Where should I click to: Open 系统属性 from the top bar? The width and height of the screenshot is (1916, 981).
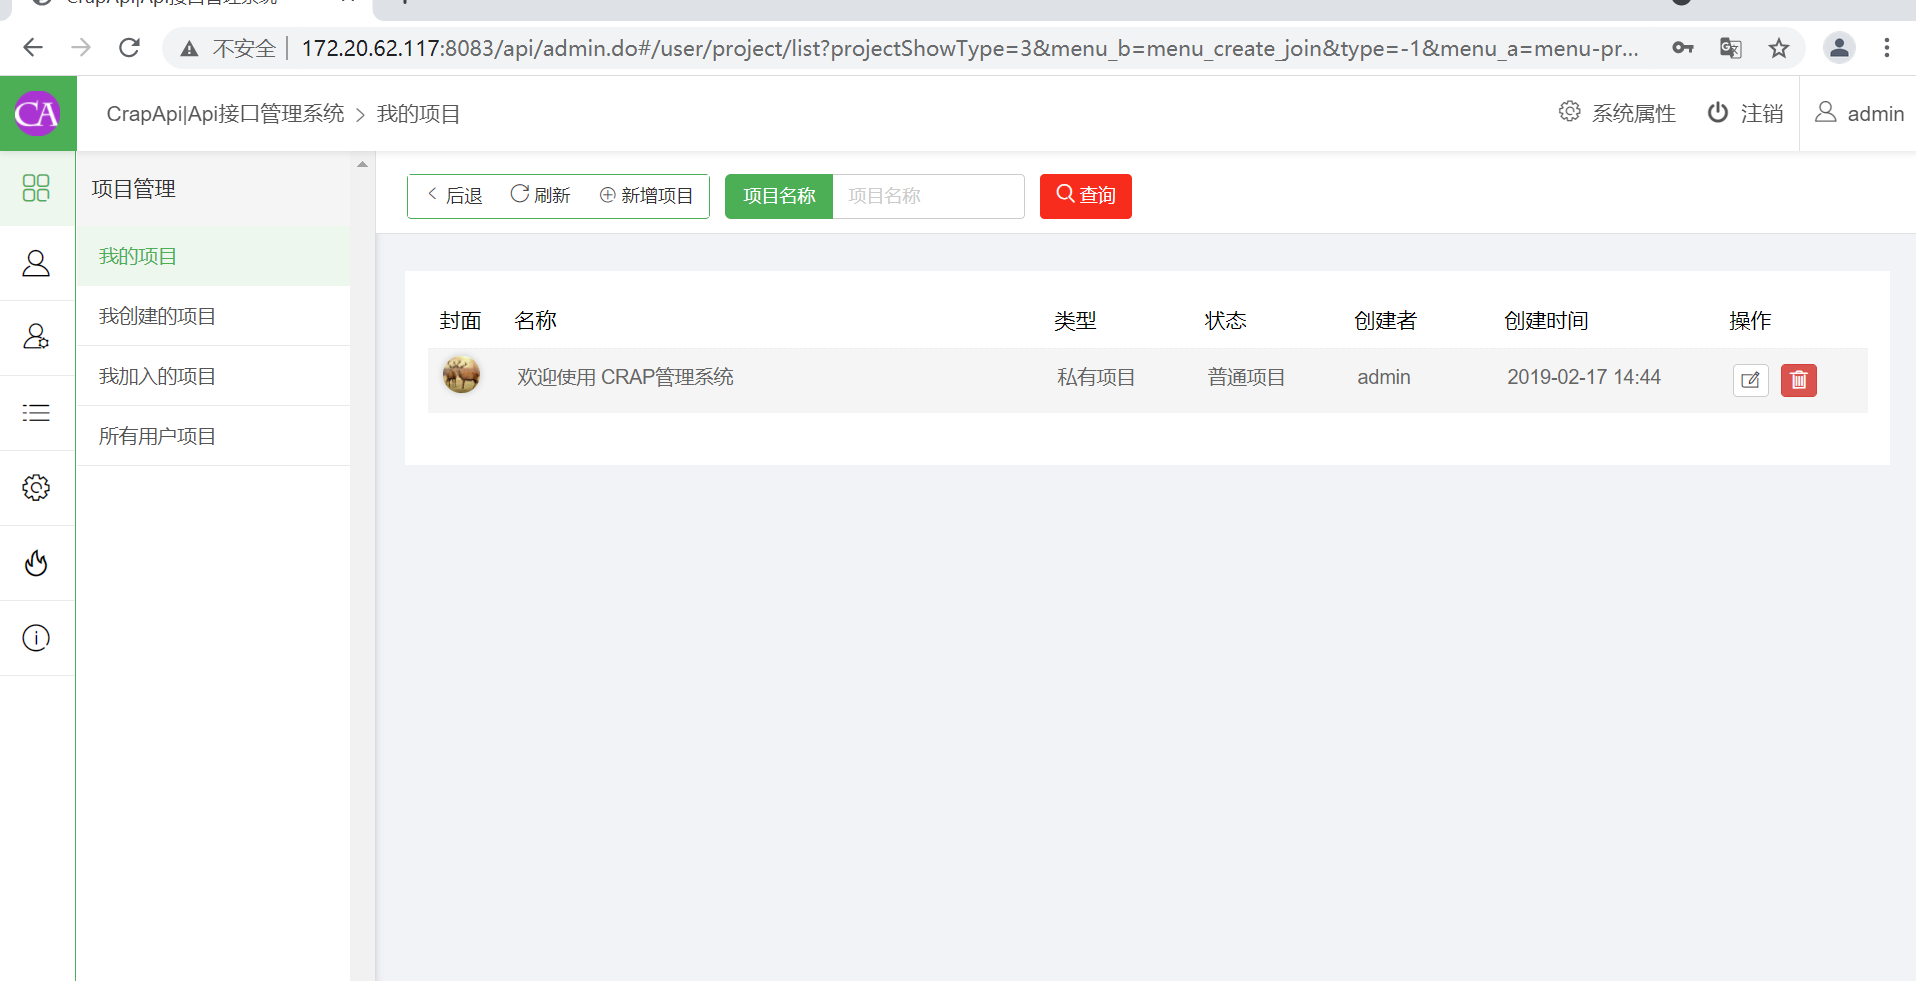pyautogui.click(x=1616, y=113)
